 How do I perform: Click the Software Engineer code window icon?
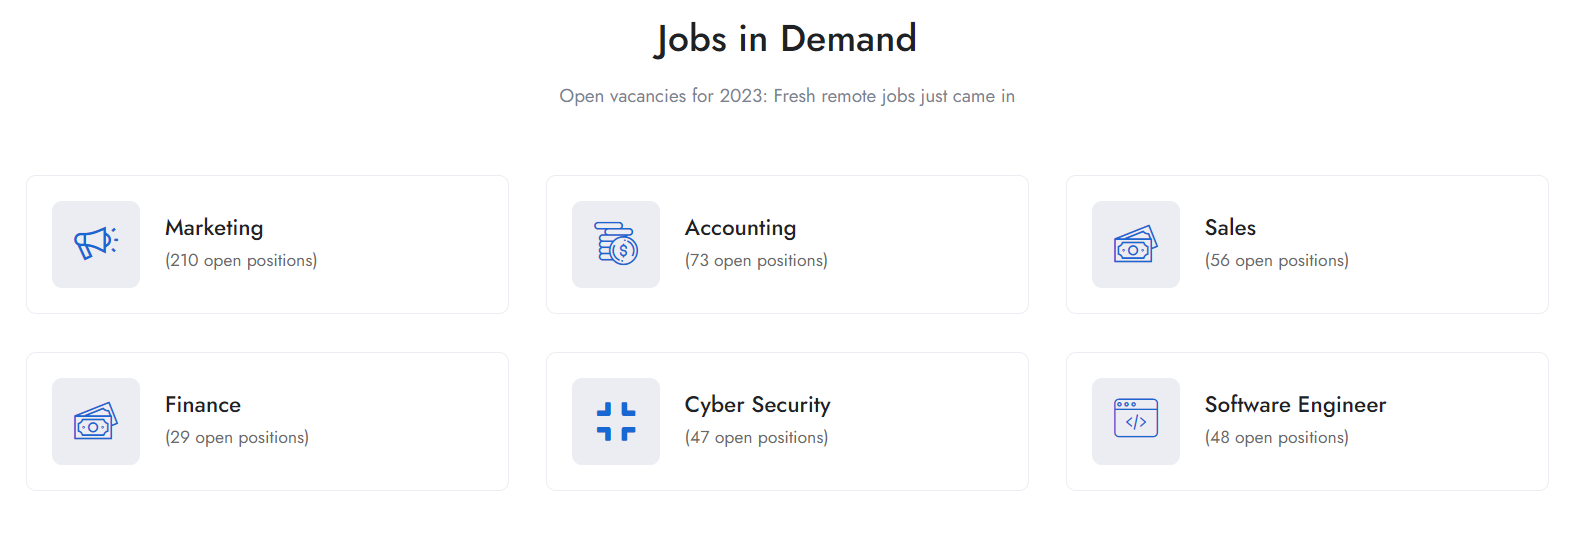click(1136, 421)
